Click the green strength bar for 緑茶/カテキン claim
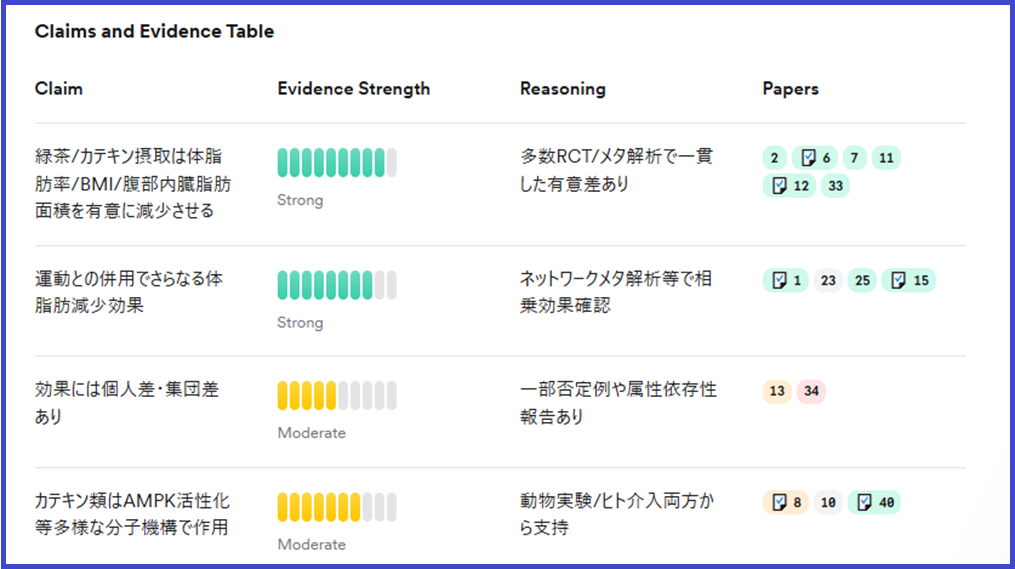Screen dimensions: 1015x569 (x=336, y=162)
